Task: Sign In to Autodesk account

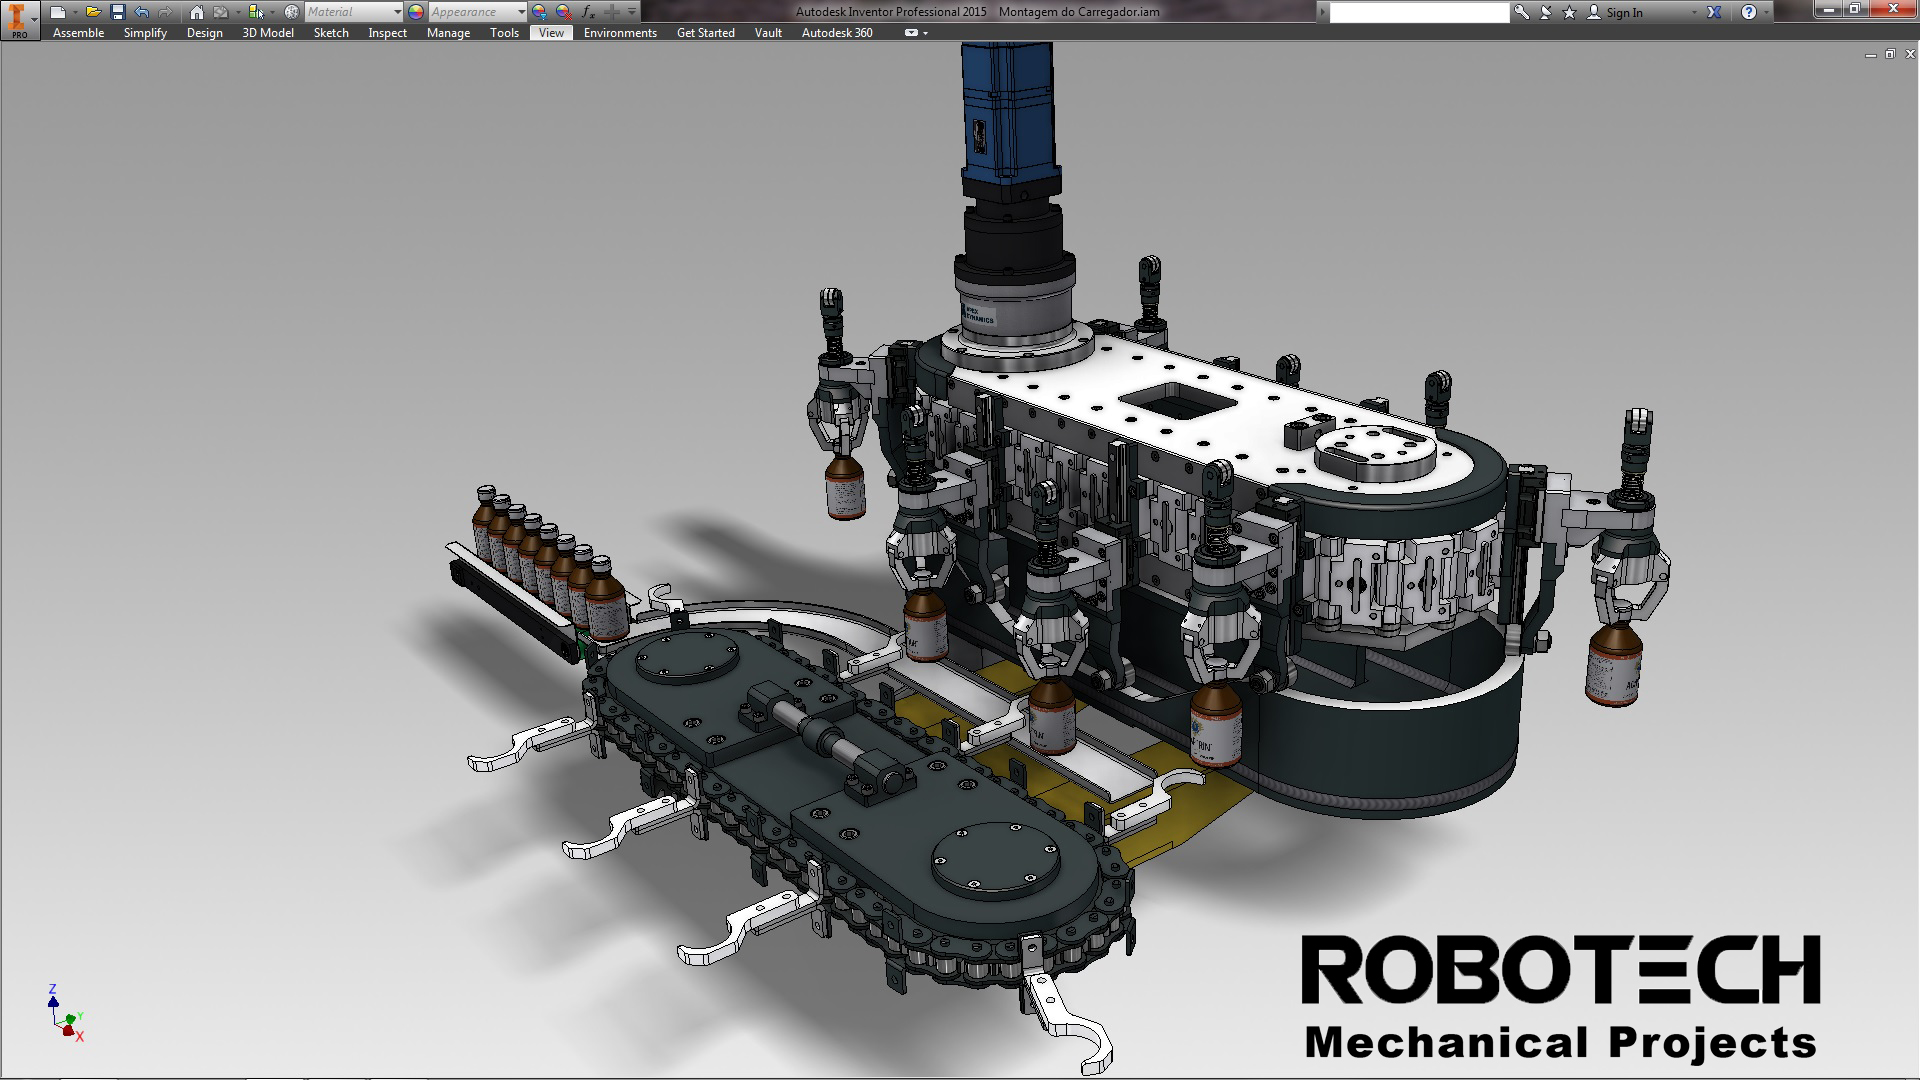Action: coord(1616,12)
